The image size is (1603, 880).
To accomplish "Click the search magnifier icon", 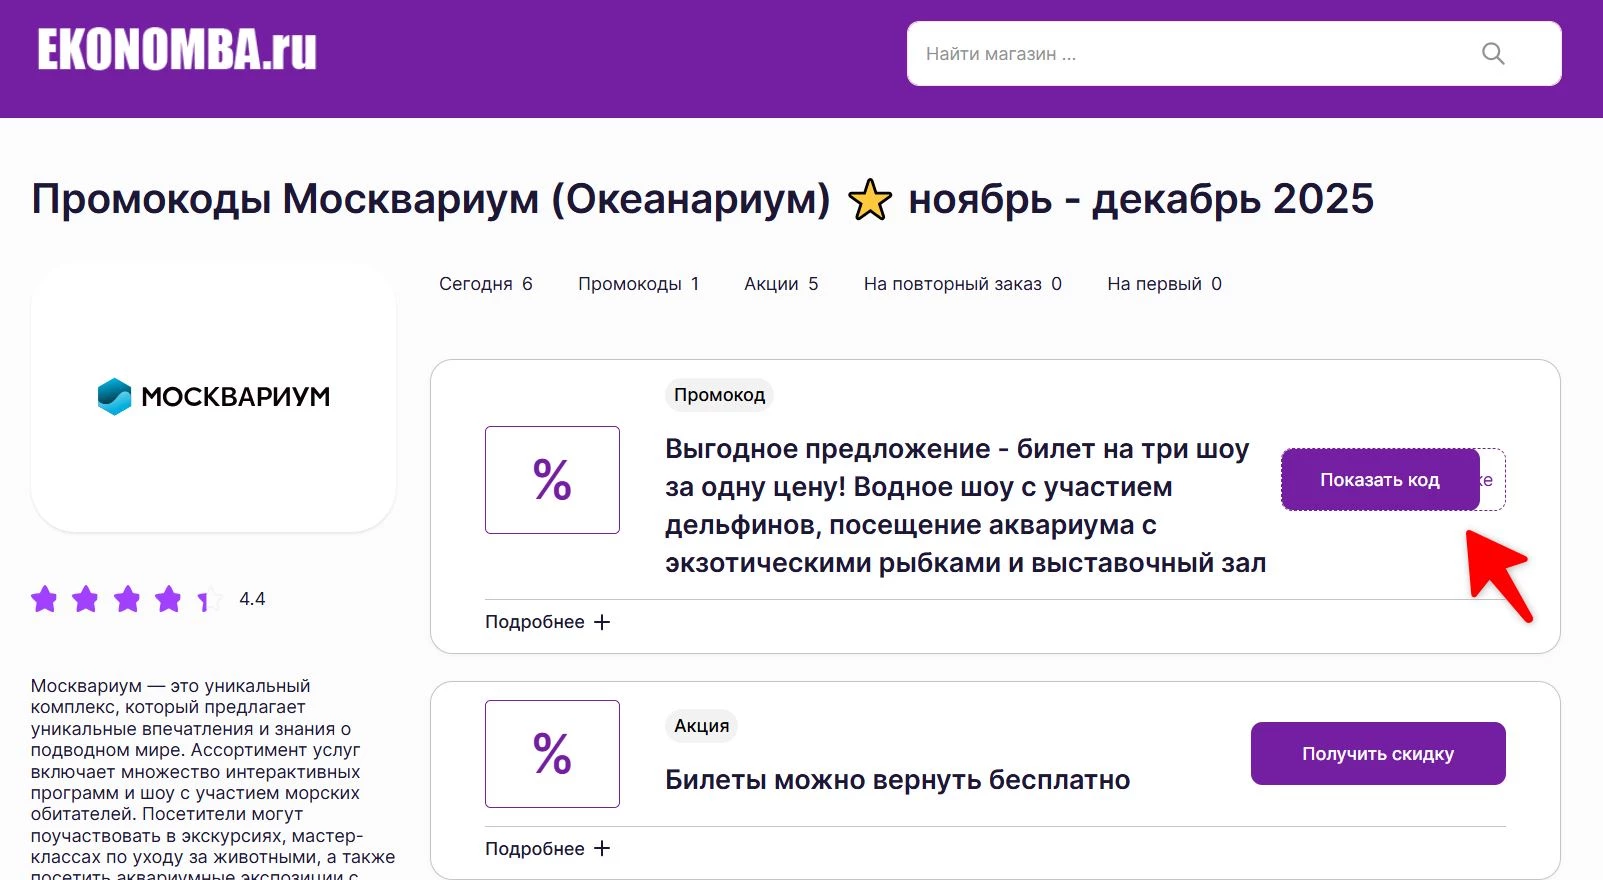I will point(1493,54).
